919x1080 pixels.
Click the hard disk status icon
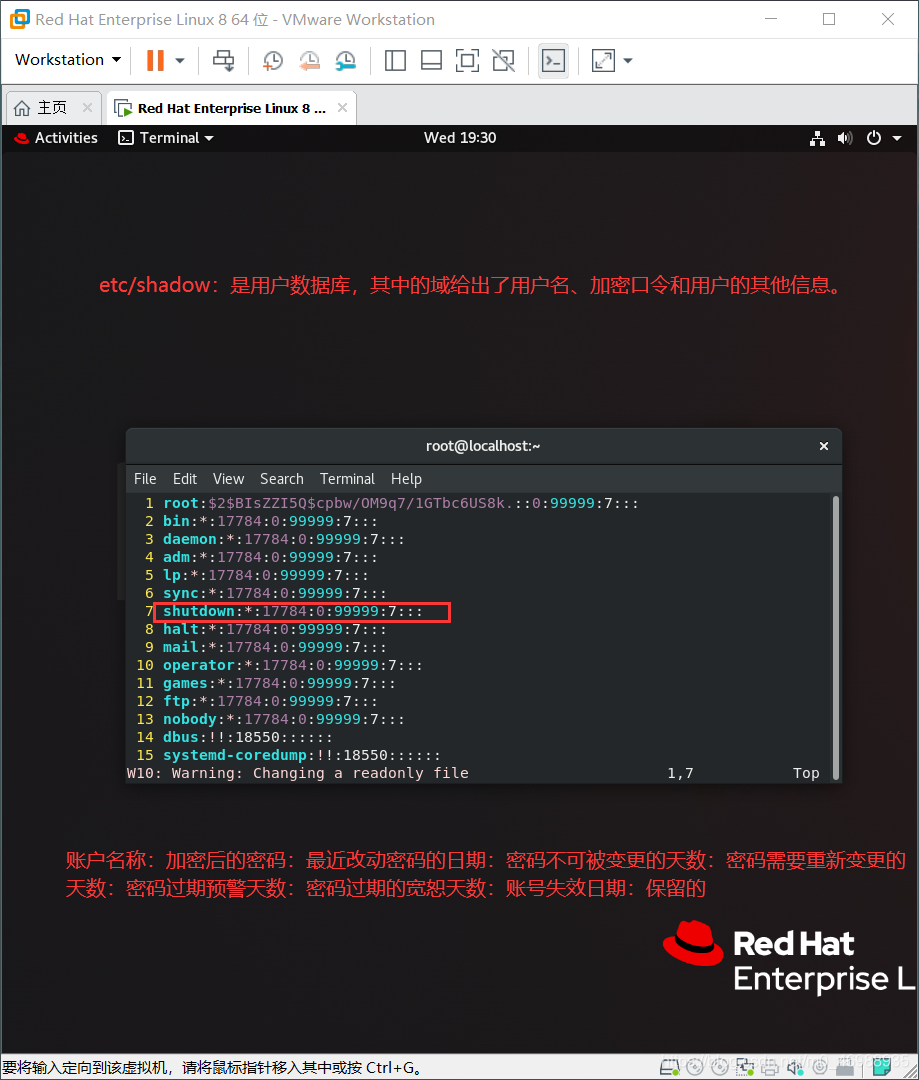[670, 1068]
